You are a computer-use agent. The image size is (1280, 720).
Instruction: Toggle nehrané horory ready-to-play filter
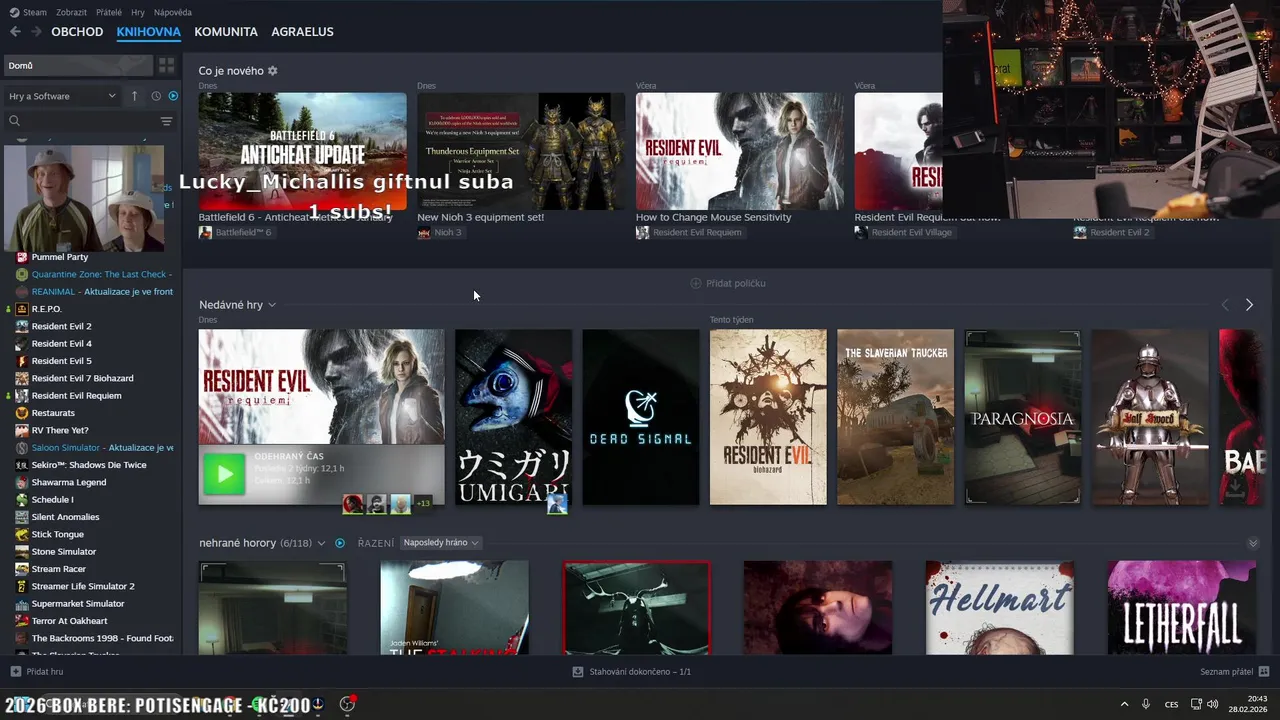coord(340,543)
